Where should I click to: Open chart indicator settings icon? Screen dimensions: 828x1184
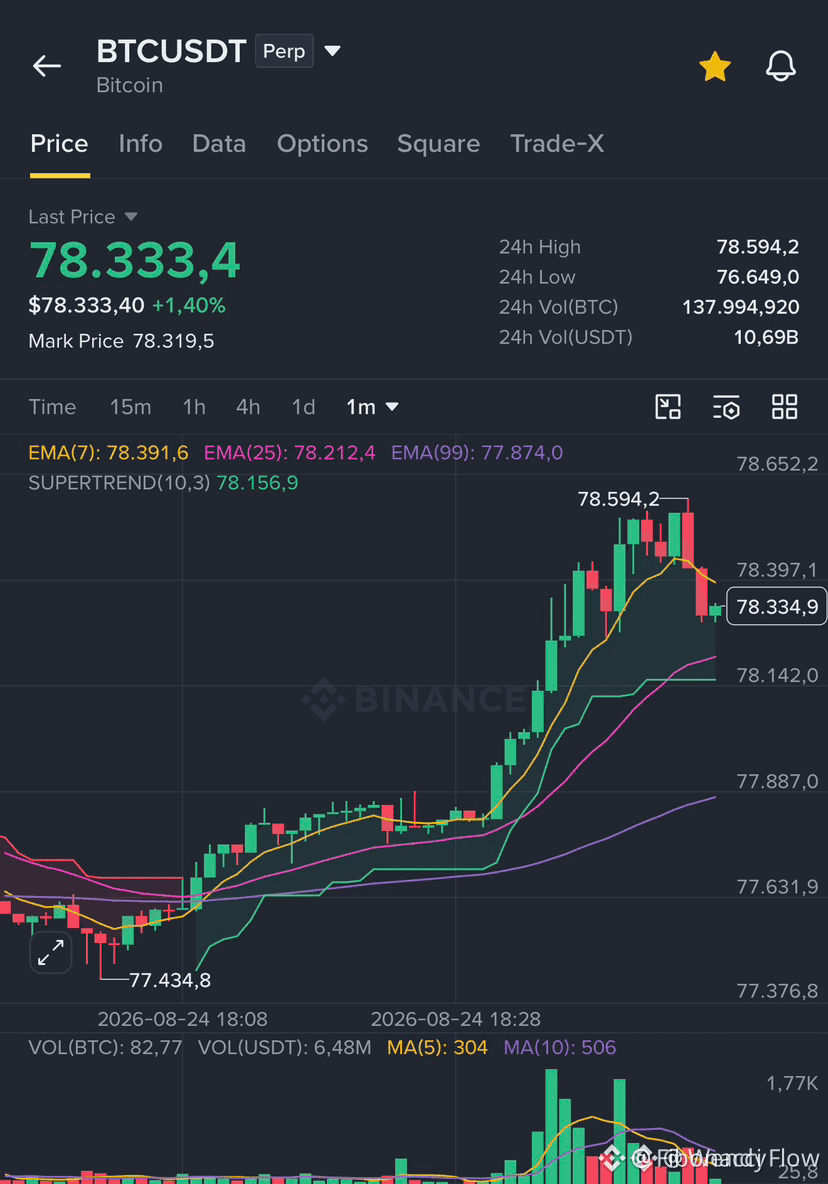click(x=726, y=407)
